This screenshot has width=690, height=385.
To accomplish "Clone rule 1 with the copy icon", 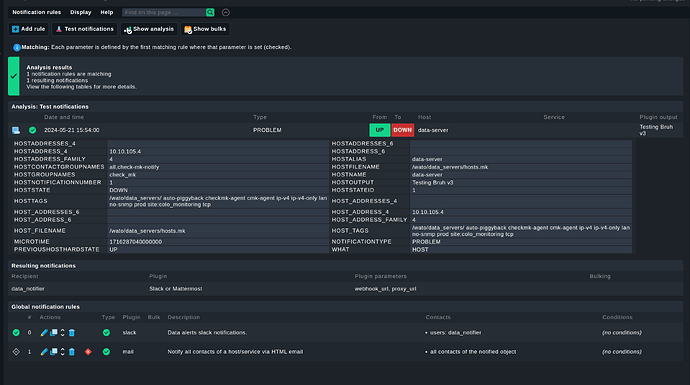I will coord(54,352).
